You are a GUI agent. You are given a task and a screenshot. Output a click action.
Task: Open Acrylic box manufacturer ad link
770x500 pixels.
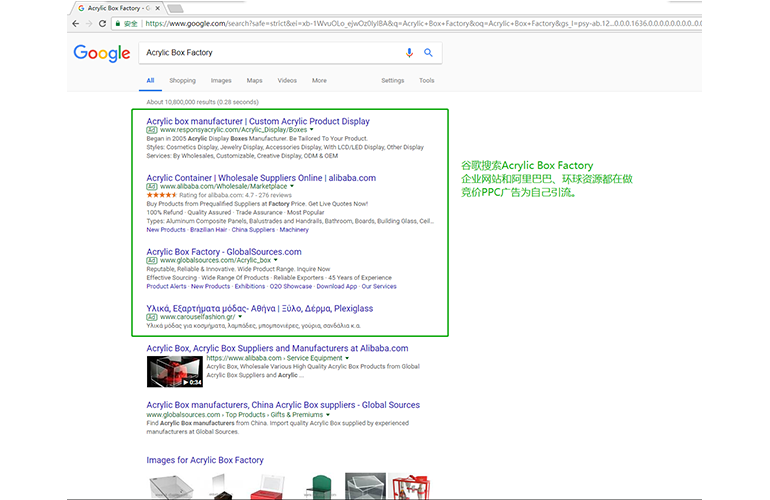pos(258,121)
